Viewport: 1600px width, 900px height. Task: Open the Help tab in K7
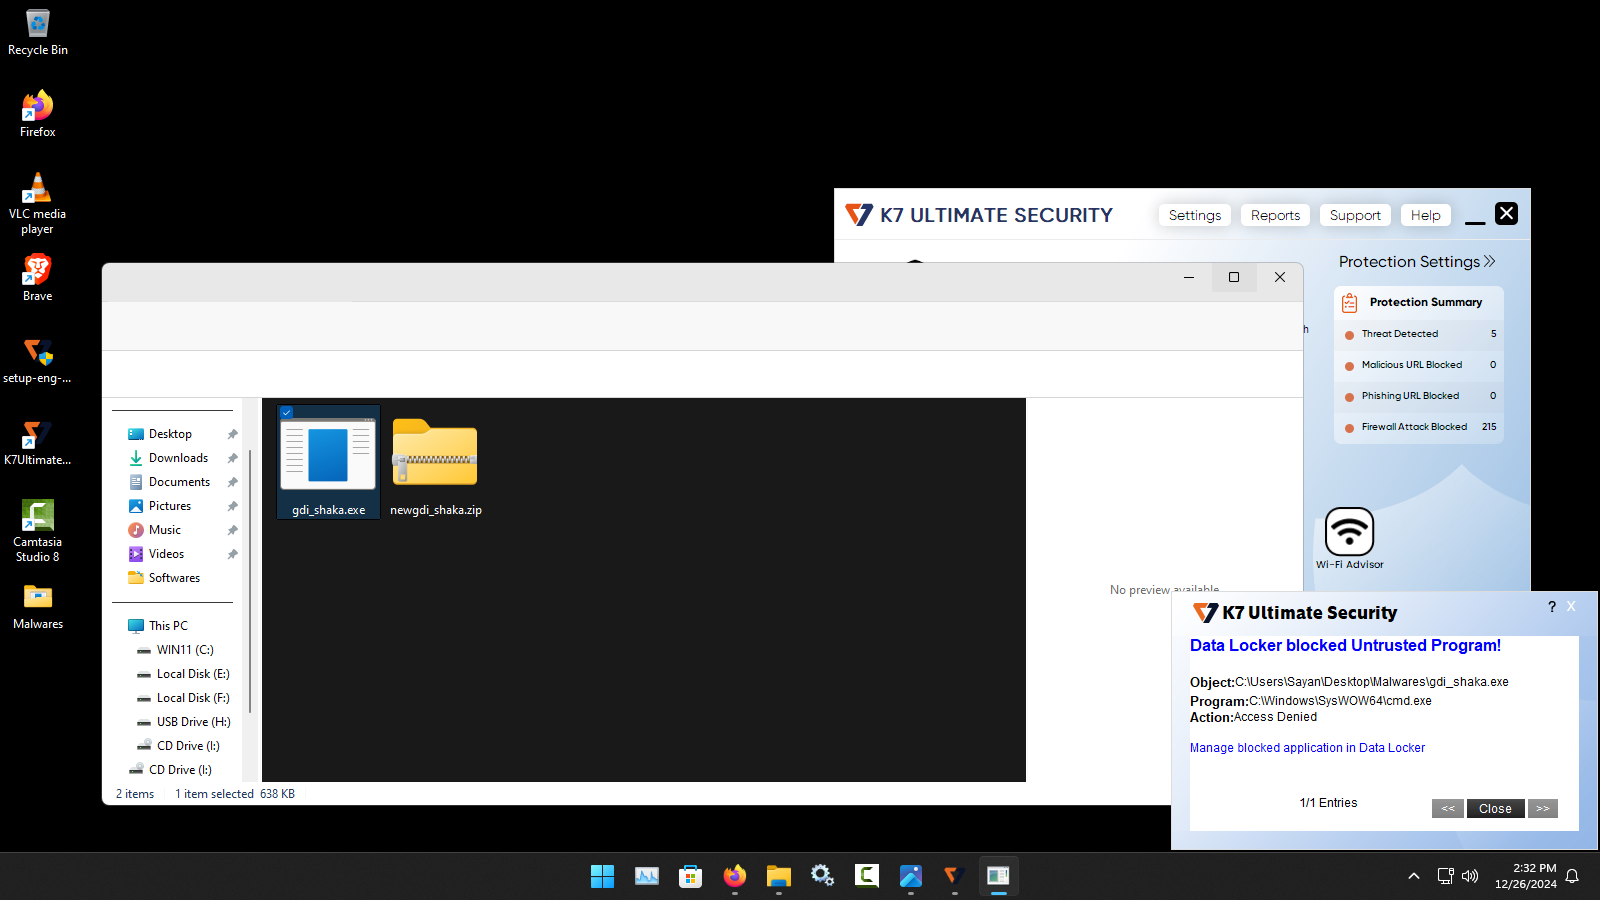point(1426,215)
